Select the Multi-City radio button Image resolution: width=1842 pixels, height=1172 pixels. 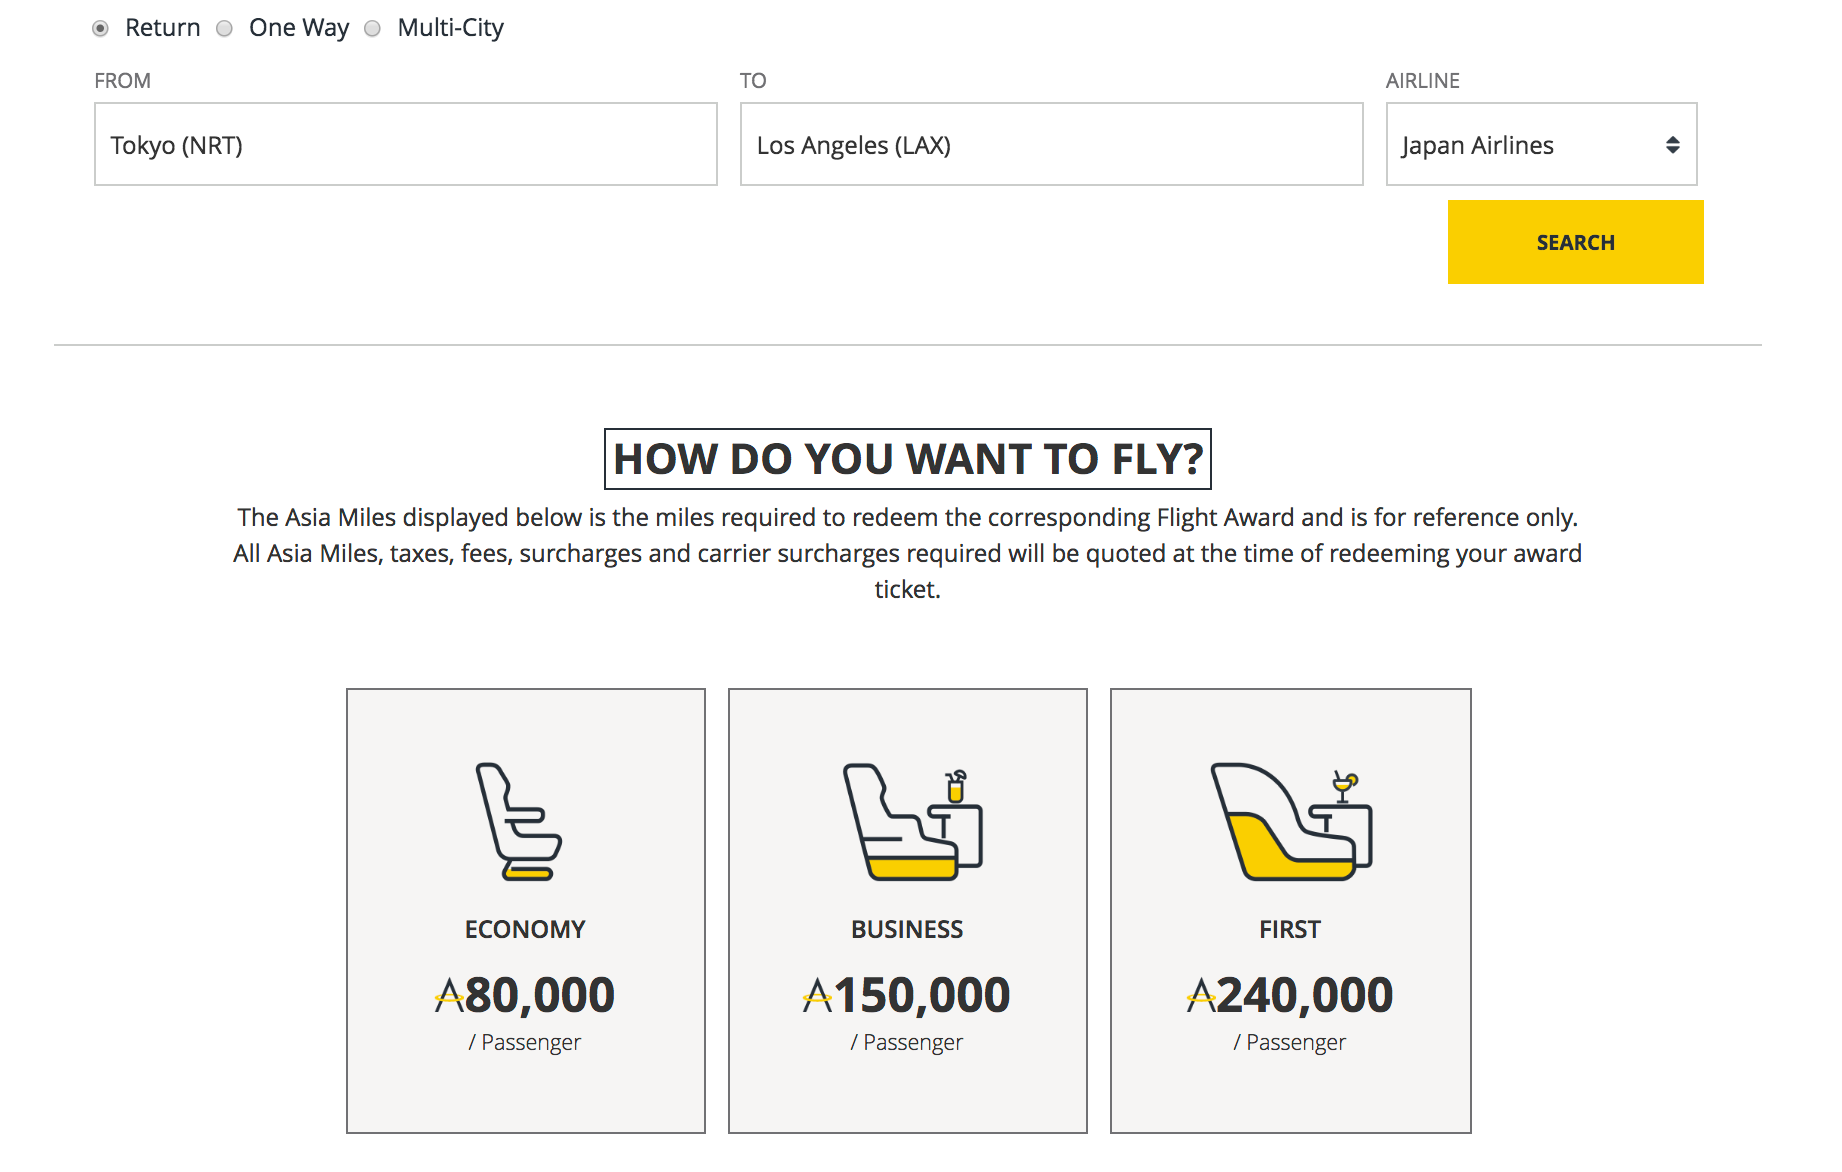point(372,28)
